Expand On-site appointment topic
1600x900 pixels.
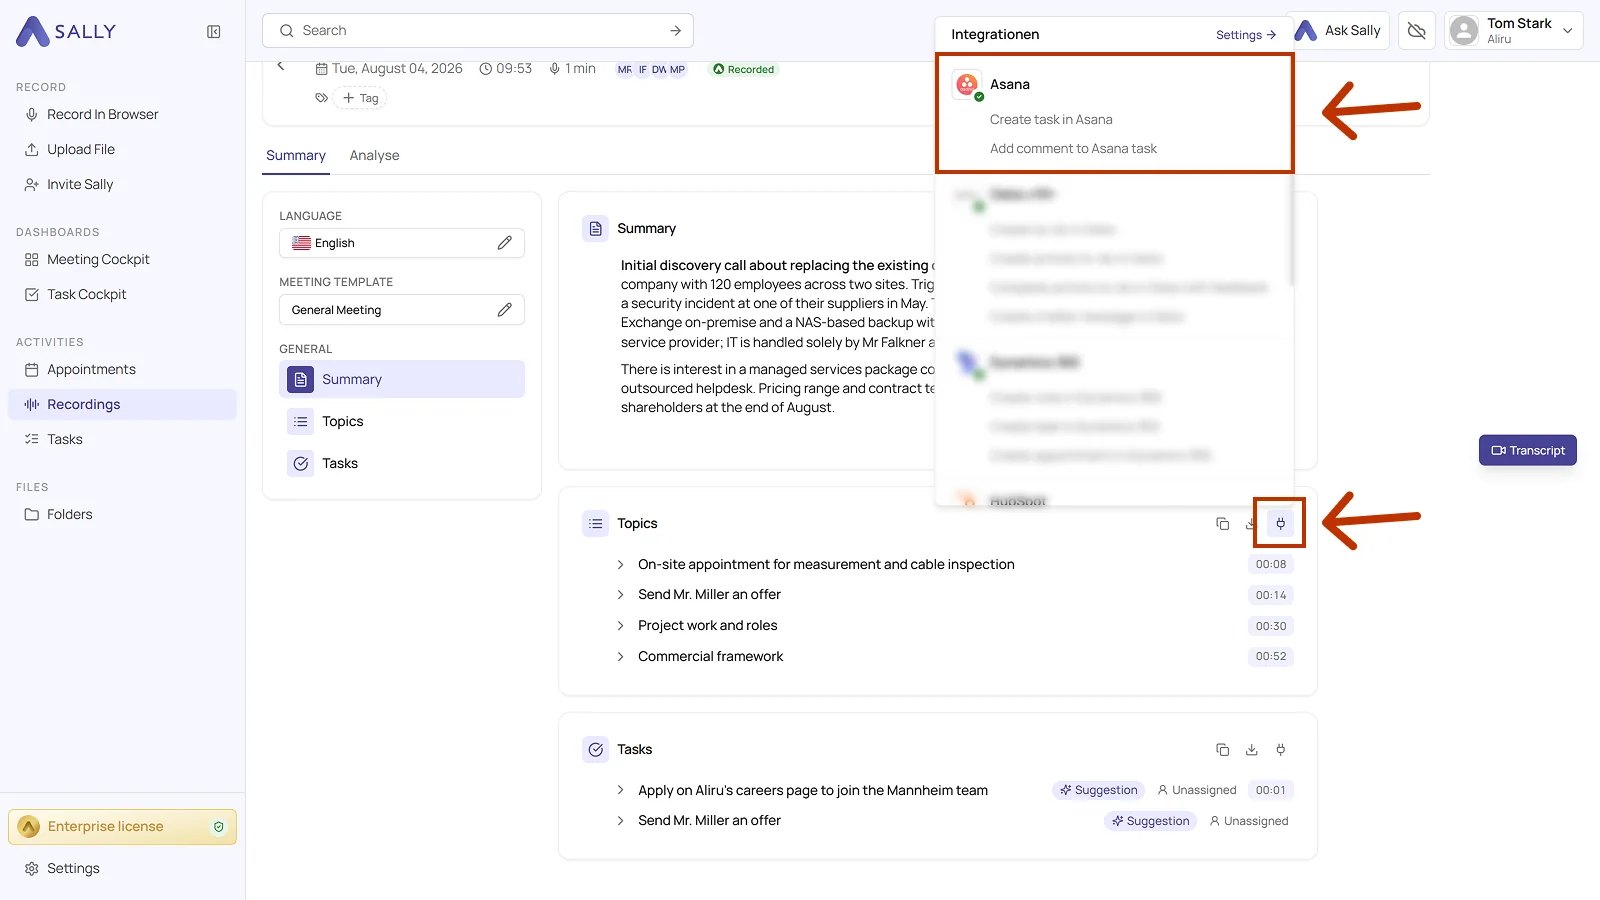pyautogui.click(x=620, y=564)
